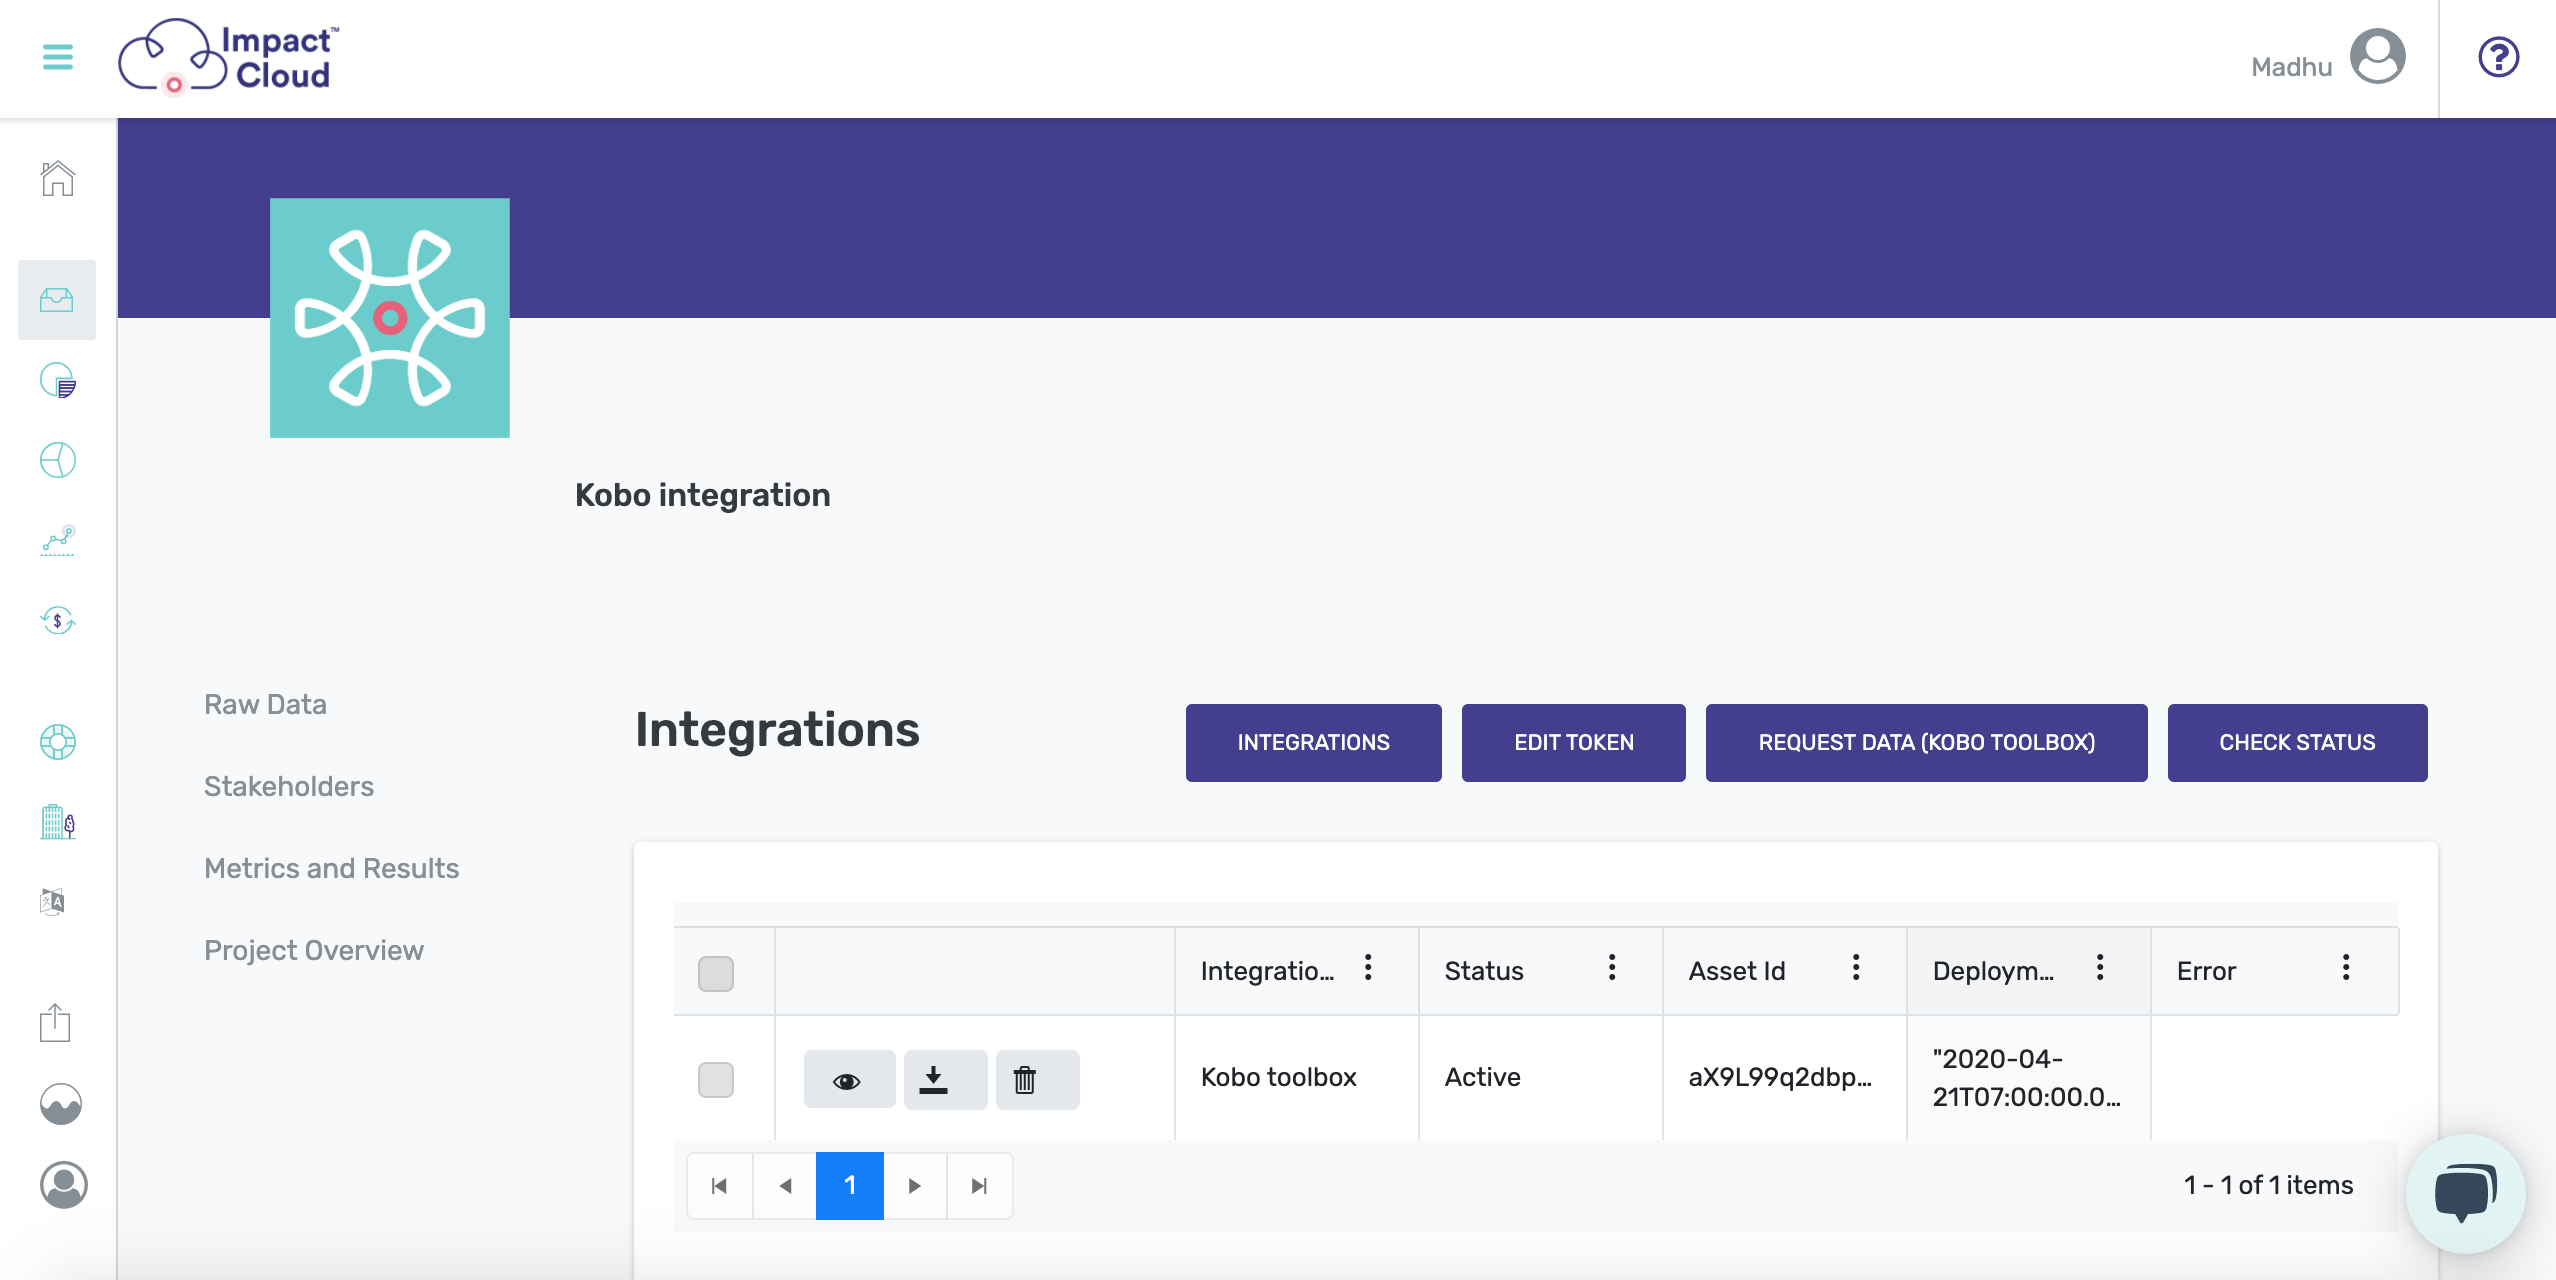The width and height of the screenshot is (2556, 1280).
Task: Open the pie chart notes sidebar icon
Action: [x=58, y=381]
